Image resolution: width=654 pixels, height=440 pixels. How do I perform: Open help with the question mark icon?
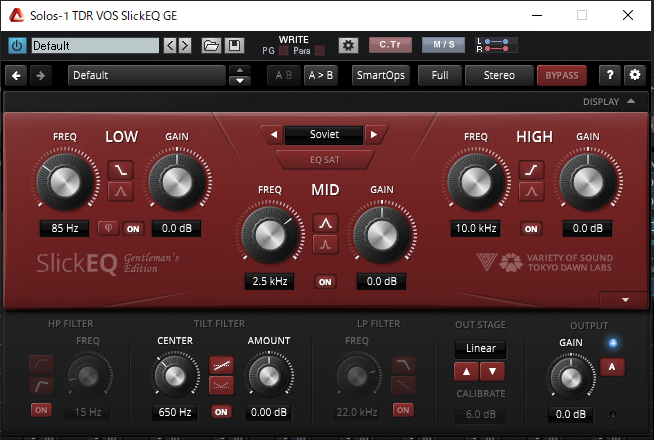tap(610, 75)
